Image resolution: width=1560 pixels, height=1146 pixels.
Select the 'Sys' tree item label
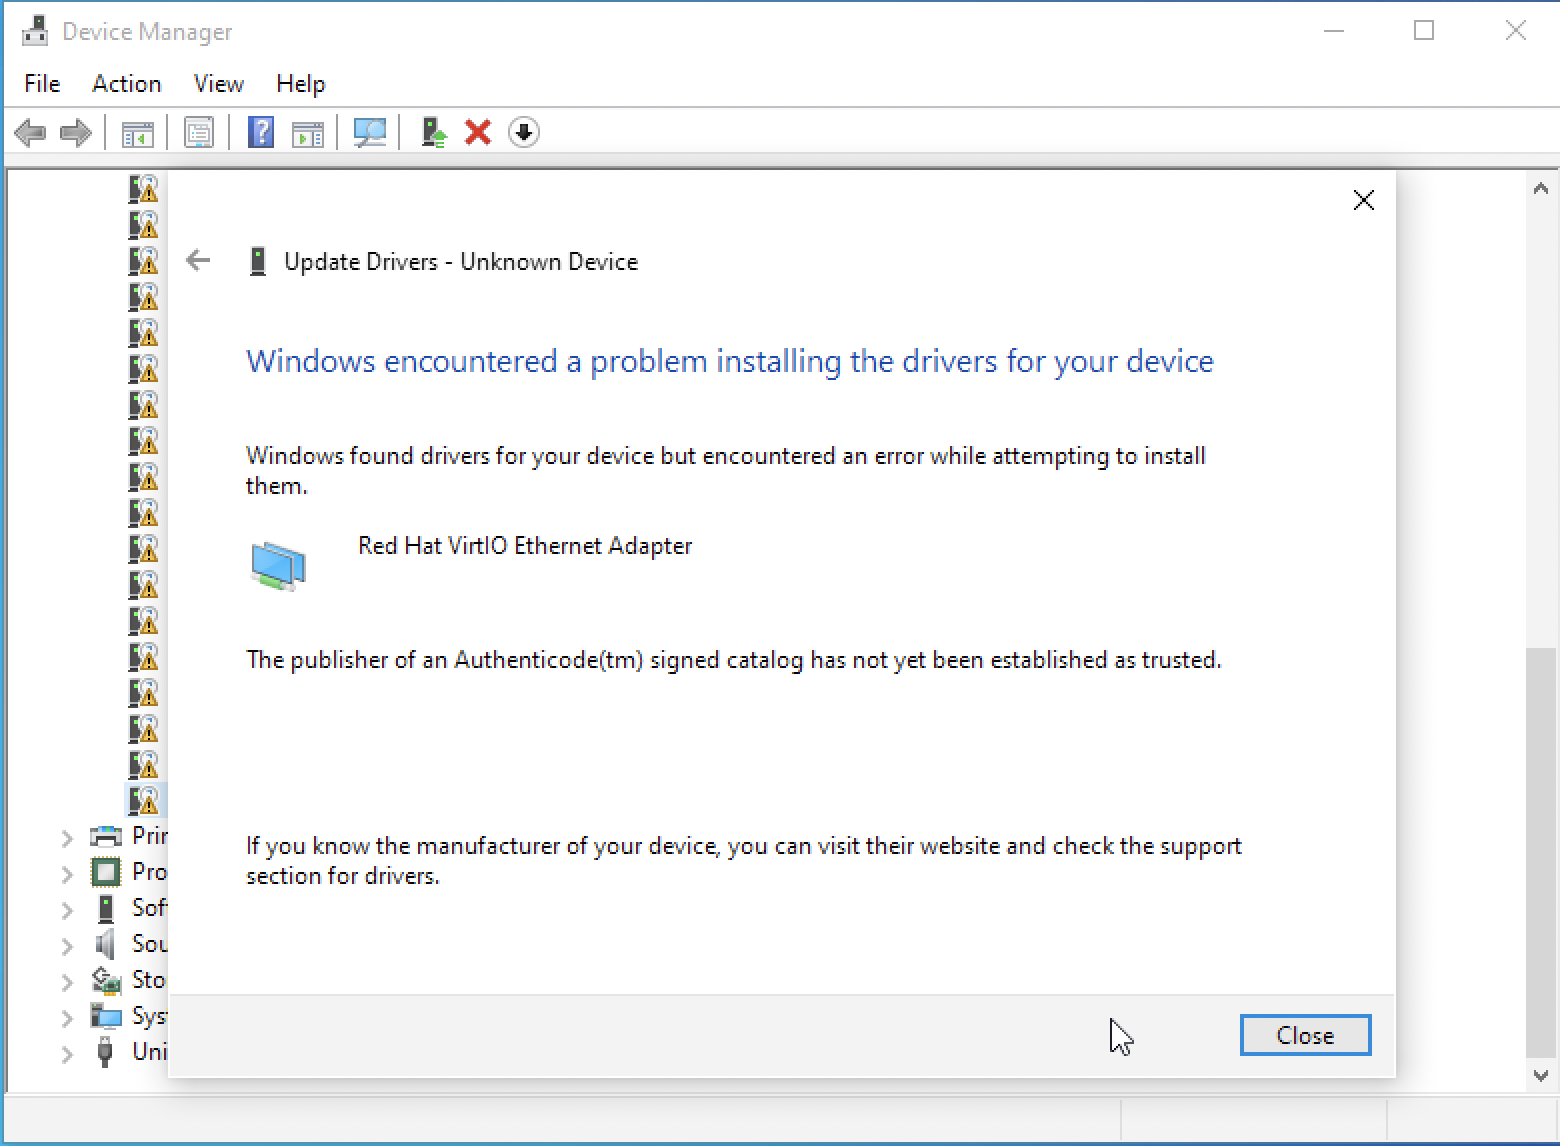click(150, 1016)
